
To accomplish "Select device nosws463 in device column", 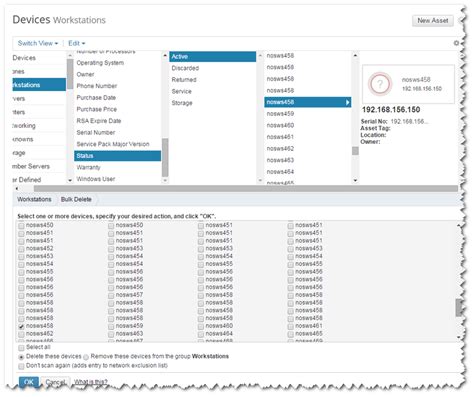I will [280, 160].
